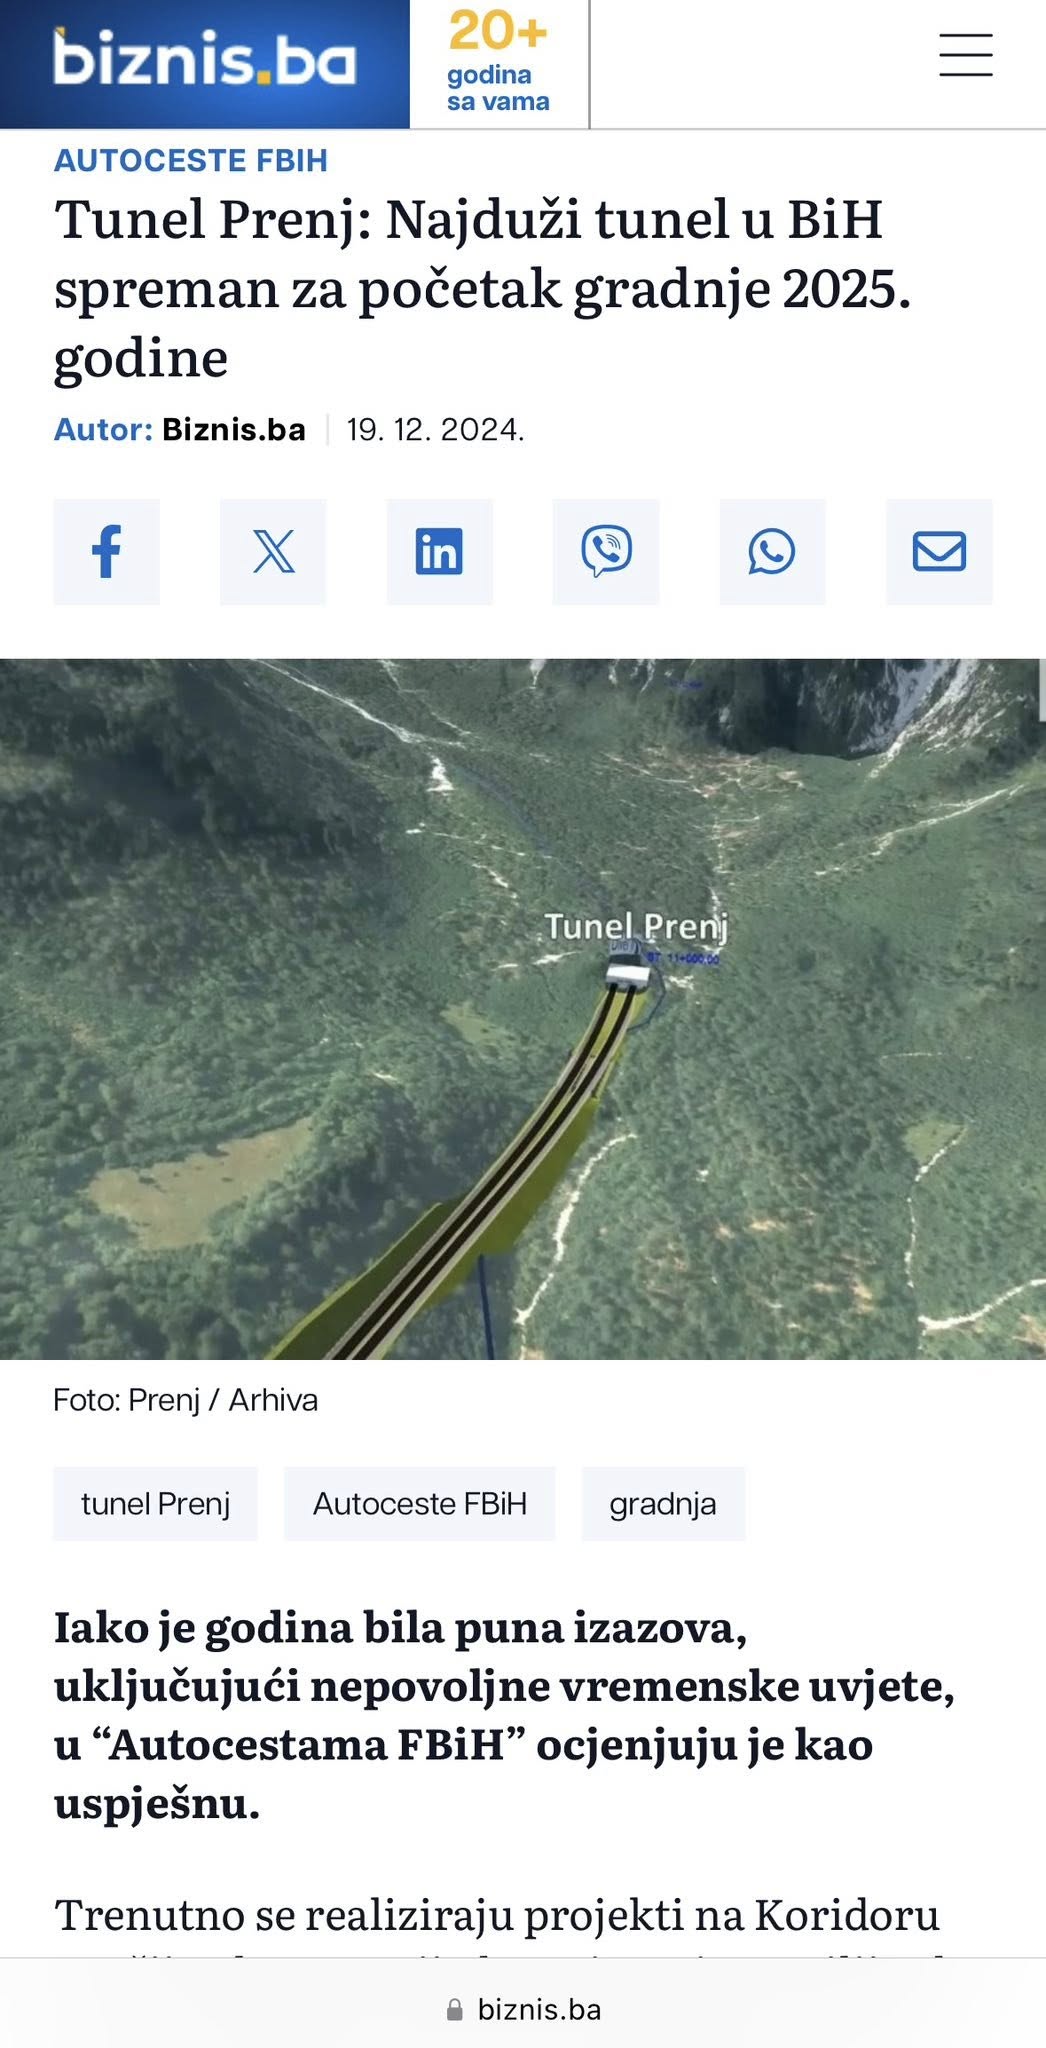Tap the Foto: Prenj / Arhiva caption
Screen dimensions: 1046x2048
tap(186, 1400)
